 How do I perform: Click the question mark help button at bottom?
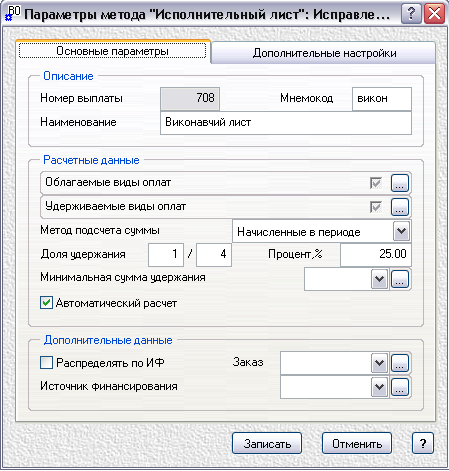(x=423, y=443)
